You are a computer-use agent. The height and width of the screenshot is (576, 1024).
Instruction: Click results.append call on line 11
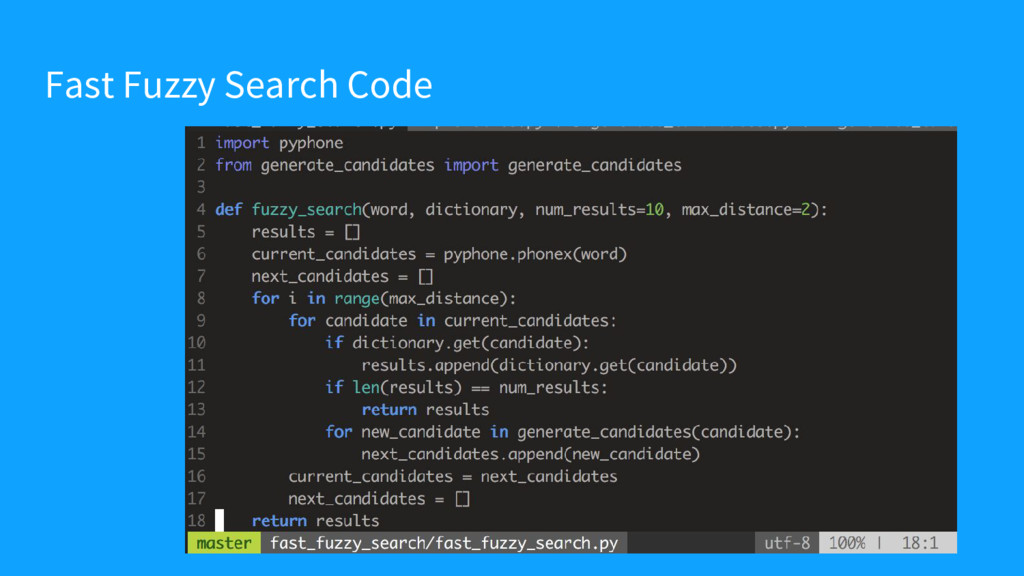549,365
